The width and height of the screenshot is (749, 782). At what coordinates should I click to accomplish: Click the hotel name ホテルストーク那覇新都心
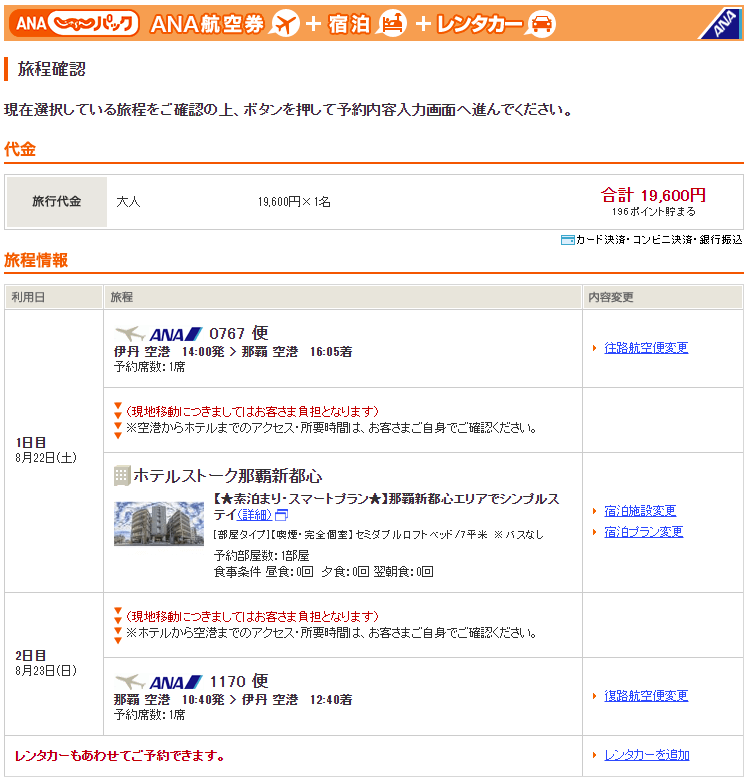[227, 476]
